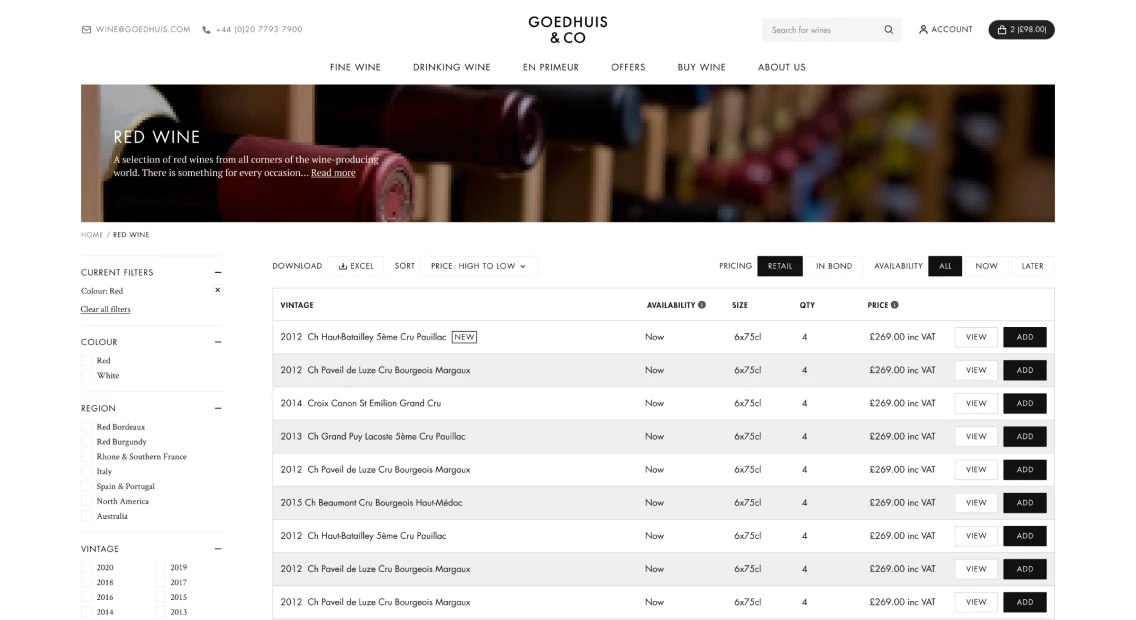Click the Account link in header
Viewport: 1136px width, 620px height.
coord(945,30)
